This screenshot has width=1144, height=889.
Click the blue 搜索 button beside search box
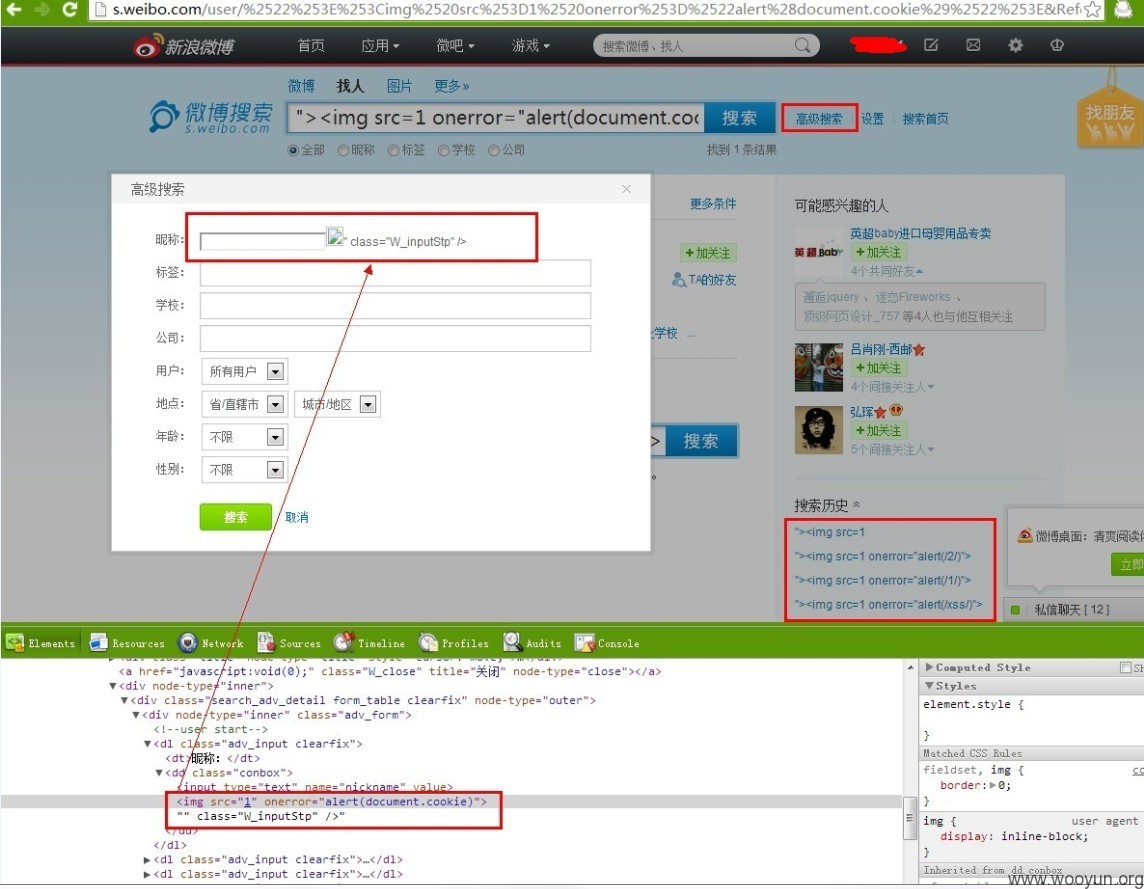(x=739, y=118)
